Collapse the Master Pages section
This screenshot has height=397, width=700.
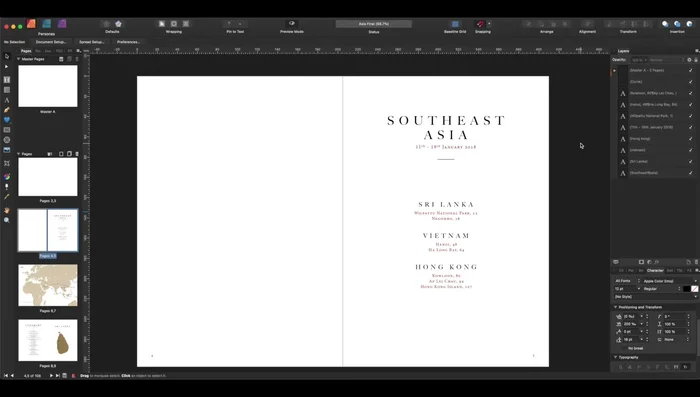point(18,59)
